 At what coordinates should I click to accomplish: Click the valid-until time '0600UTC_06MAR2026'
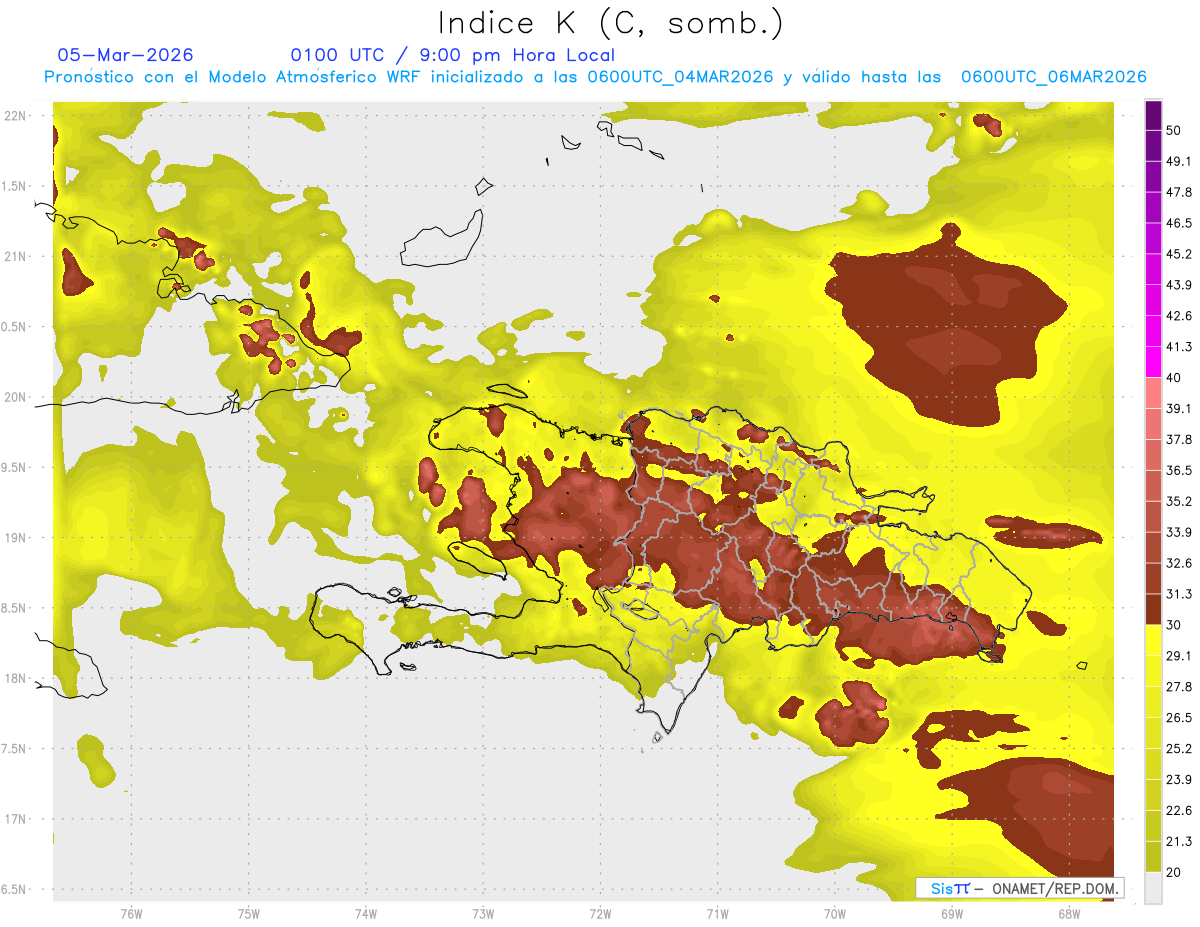(x=1053, y=77)
